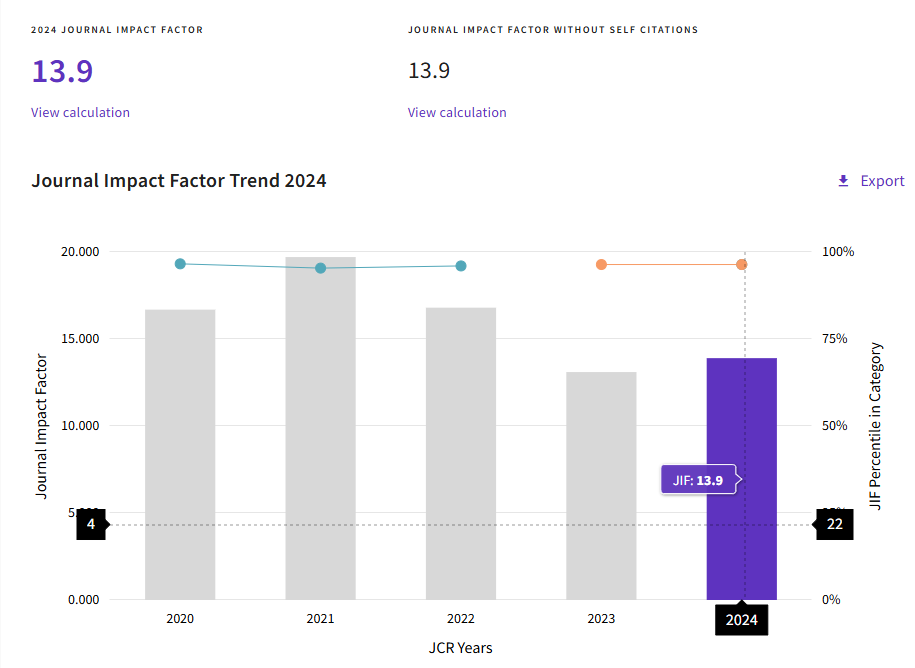This screenshot has height=668, width=915.
Task: Click the large purple 13.9 impact factor value
Action: point(62,72)
